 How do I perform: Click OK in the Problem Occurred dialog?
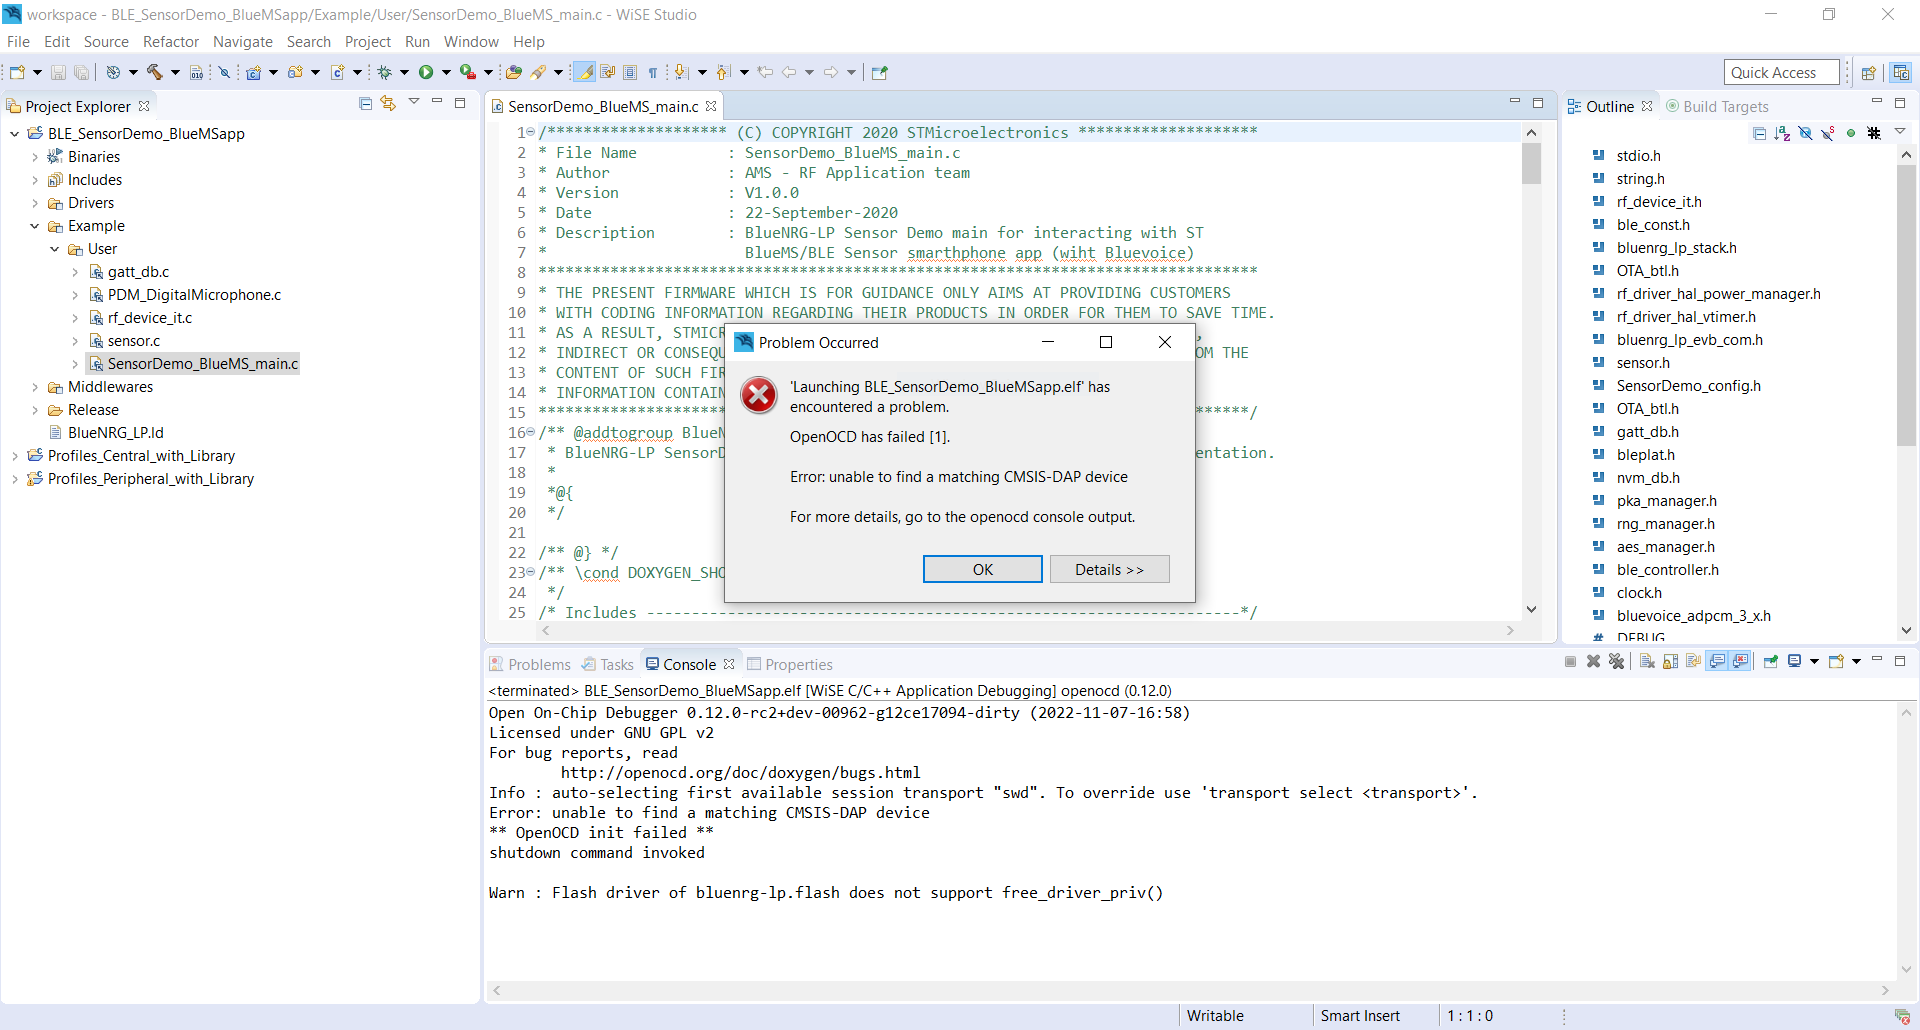[982, 568]
